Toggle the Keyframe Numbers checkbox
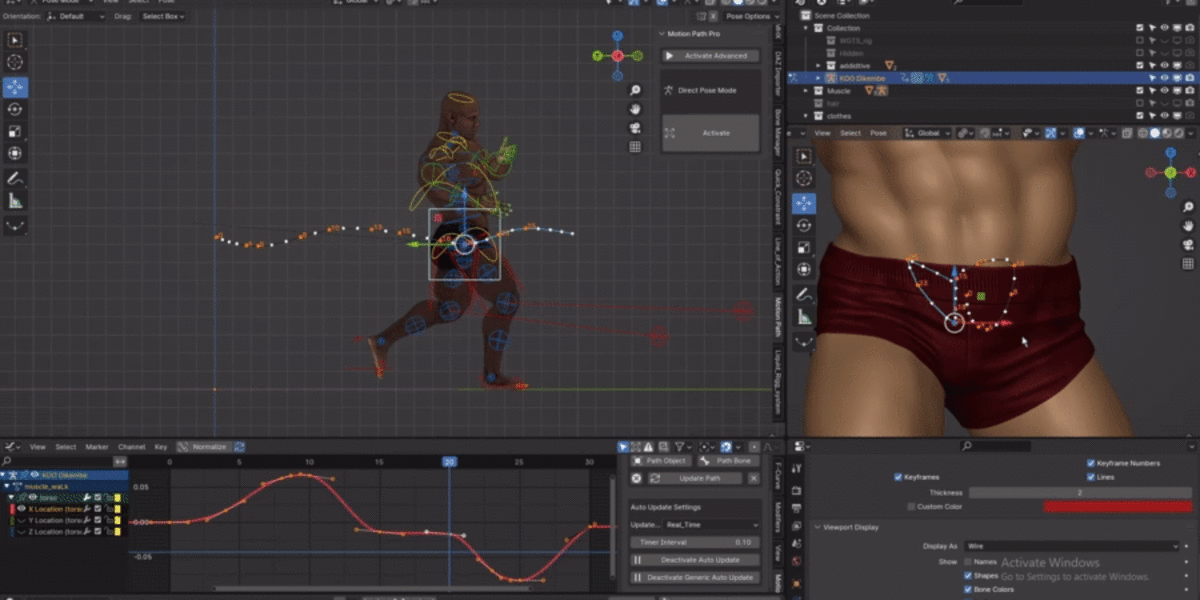The width and height of the screenshot is (1200, 600). pos(1091,463)
